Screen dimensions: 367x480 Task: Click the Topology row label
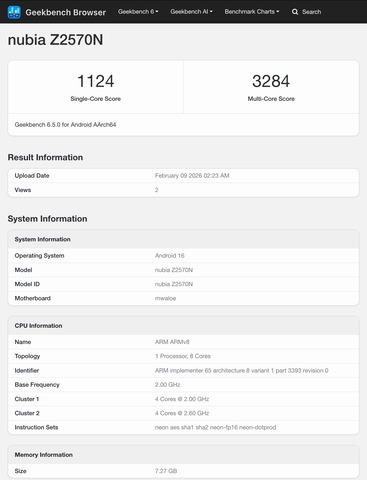(27, 356)
